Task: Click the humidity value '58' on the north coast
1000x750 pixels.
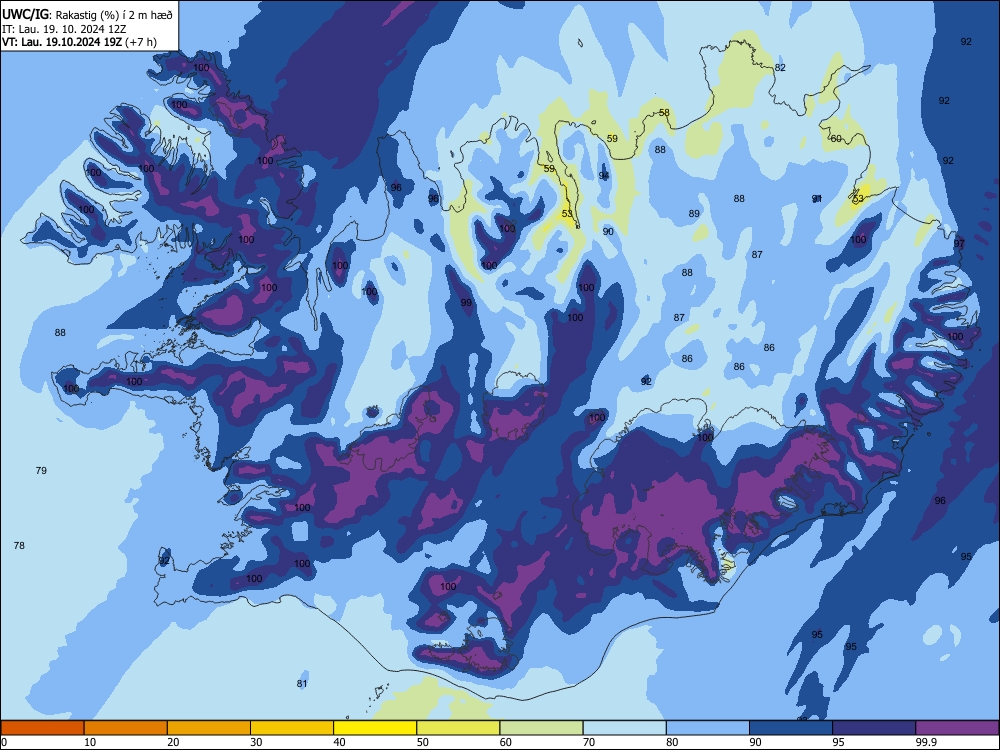Action: 664,112
